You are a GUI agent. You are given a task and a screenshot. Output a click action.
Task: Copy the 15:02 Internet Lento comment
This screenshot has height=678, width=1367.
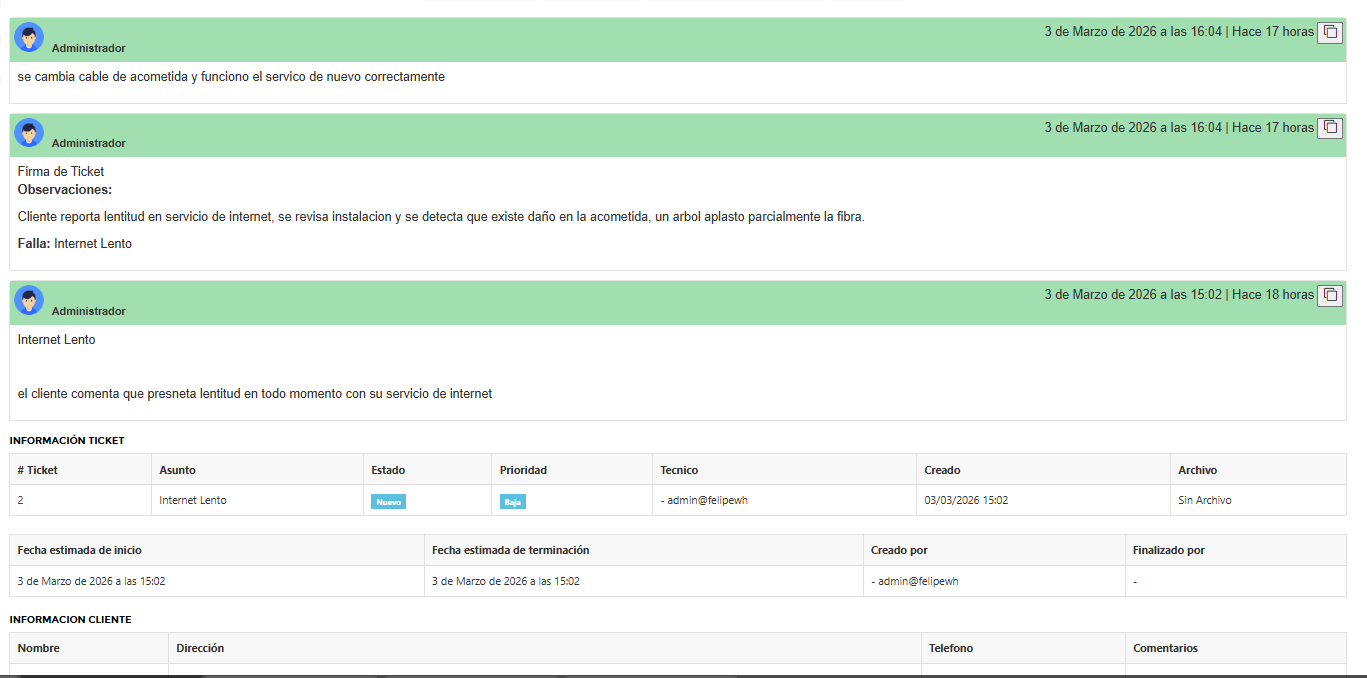[x=1329, y=295]
